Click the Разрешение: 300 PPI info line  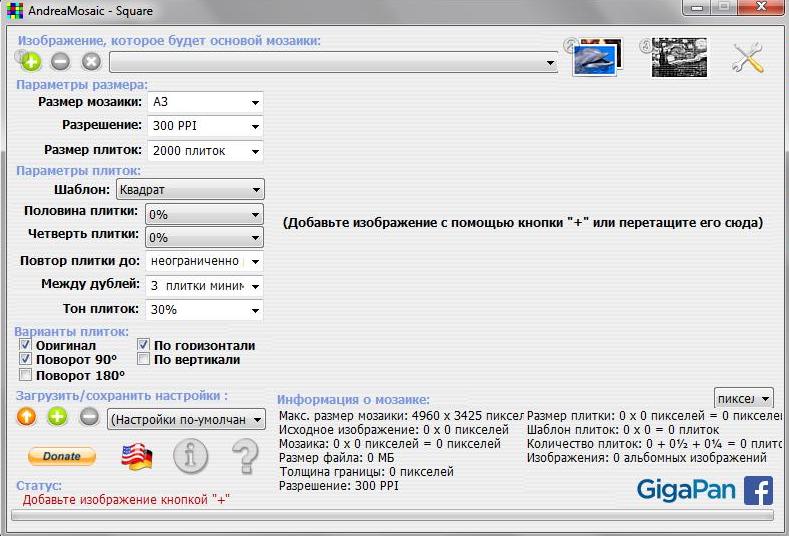coord(339,486)
